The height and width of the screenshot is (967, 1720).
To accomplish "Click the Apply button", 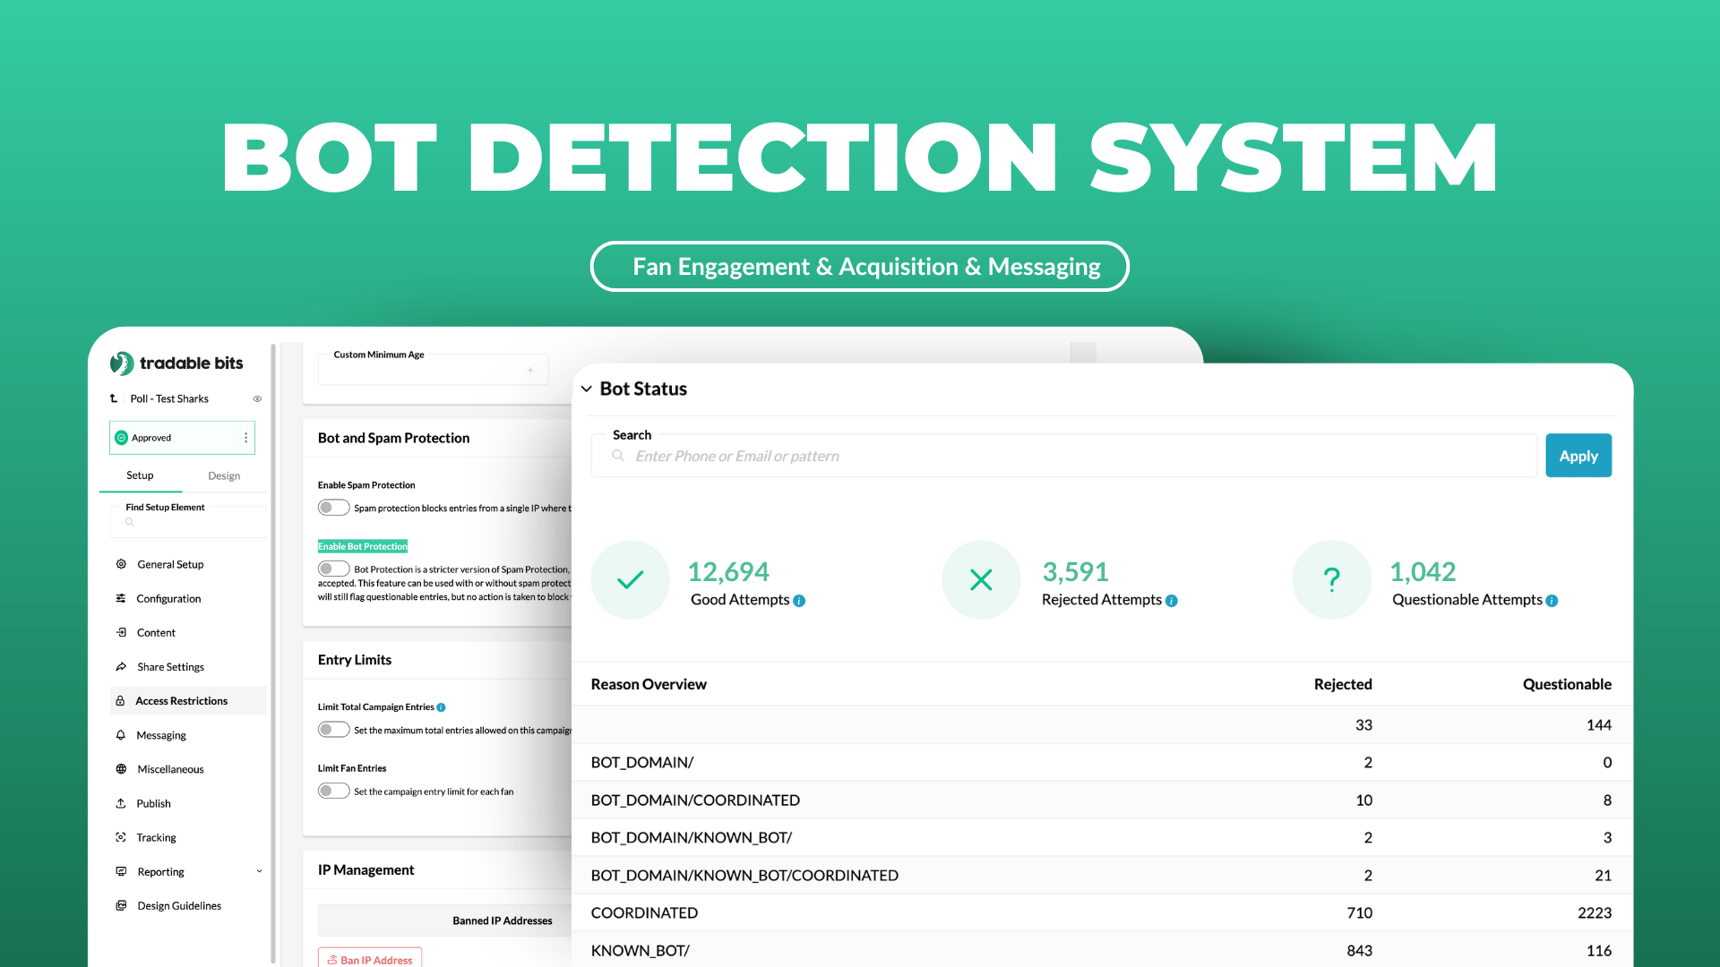I will [1578, 456].
